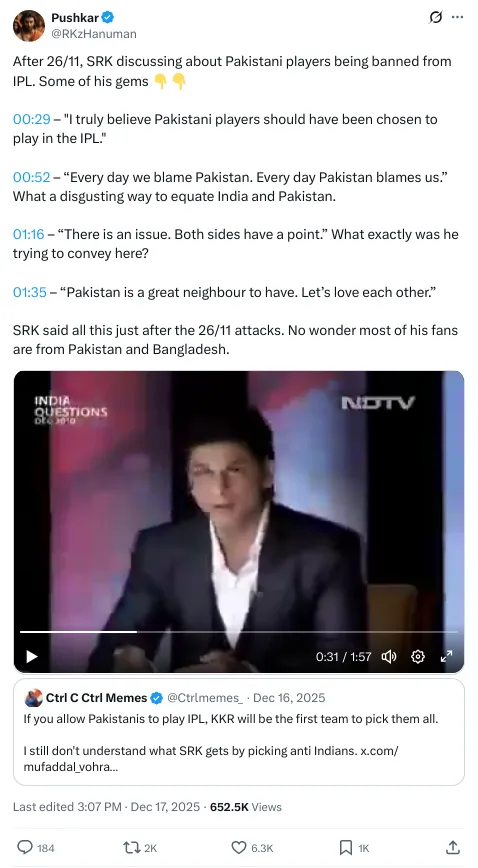
Task: Open video settings gear
Action: 418,657
